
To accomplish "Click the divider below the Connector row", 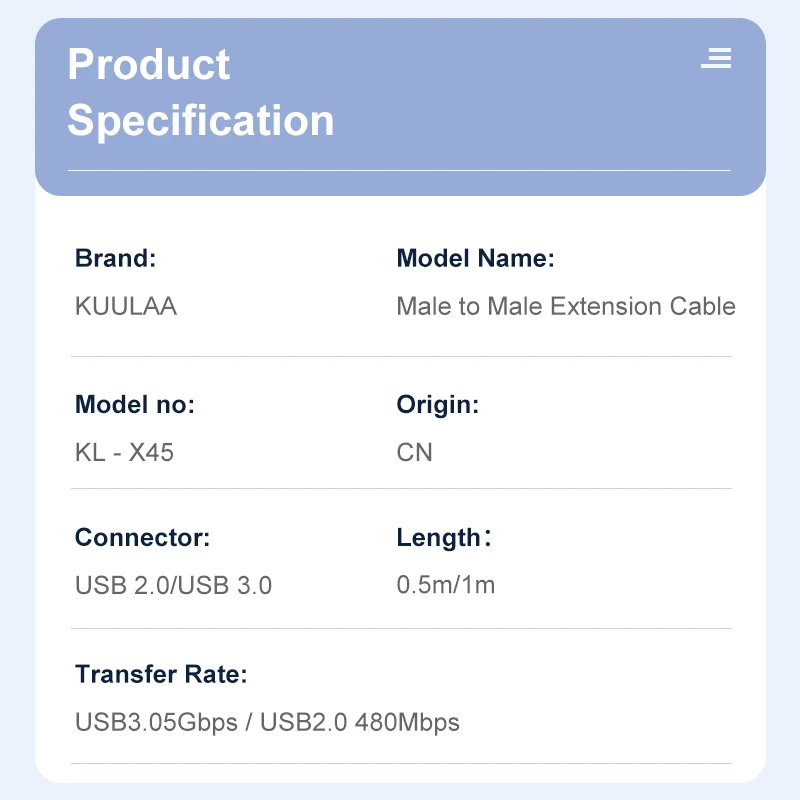I will tap(400, 628).
